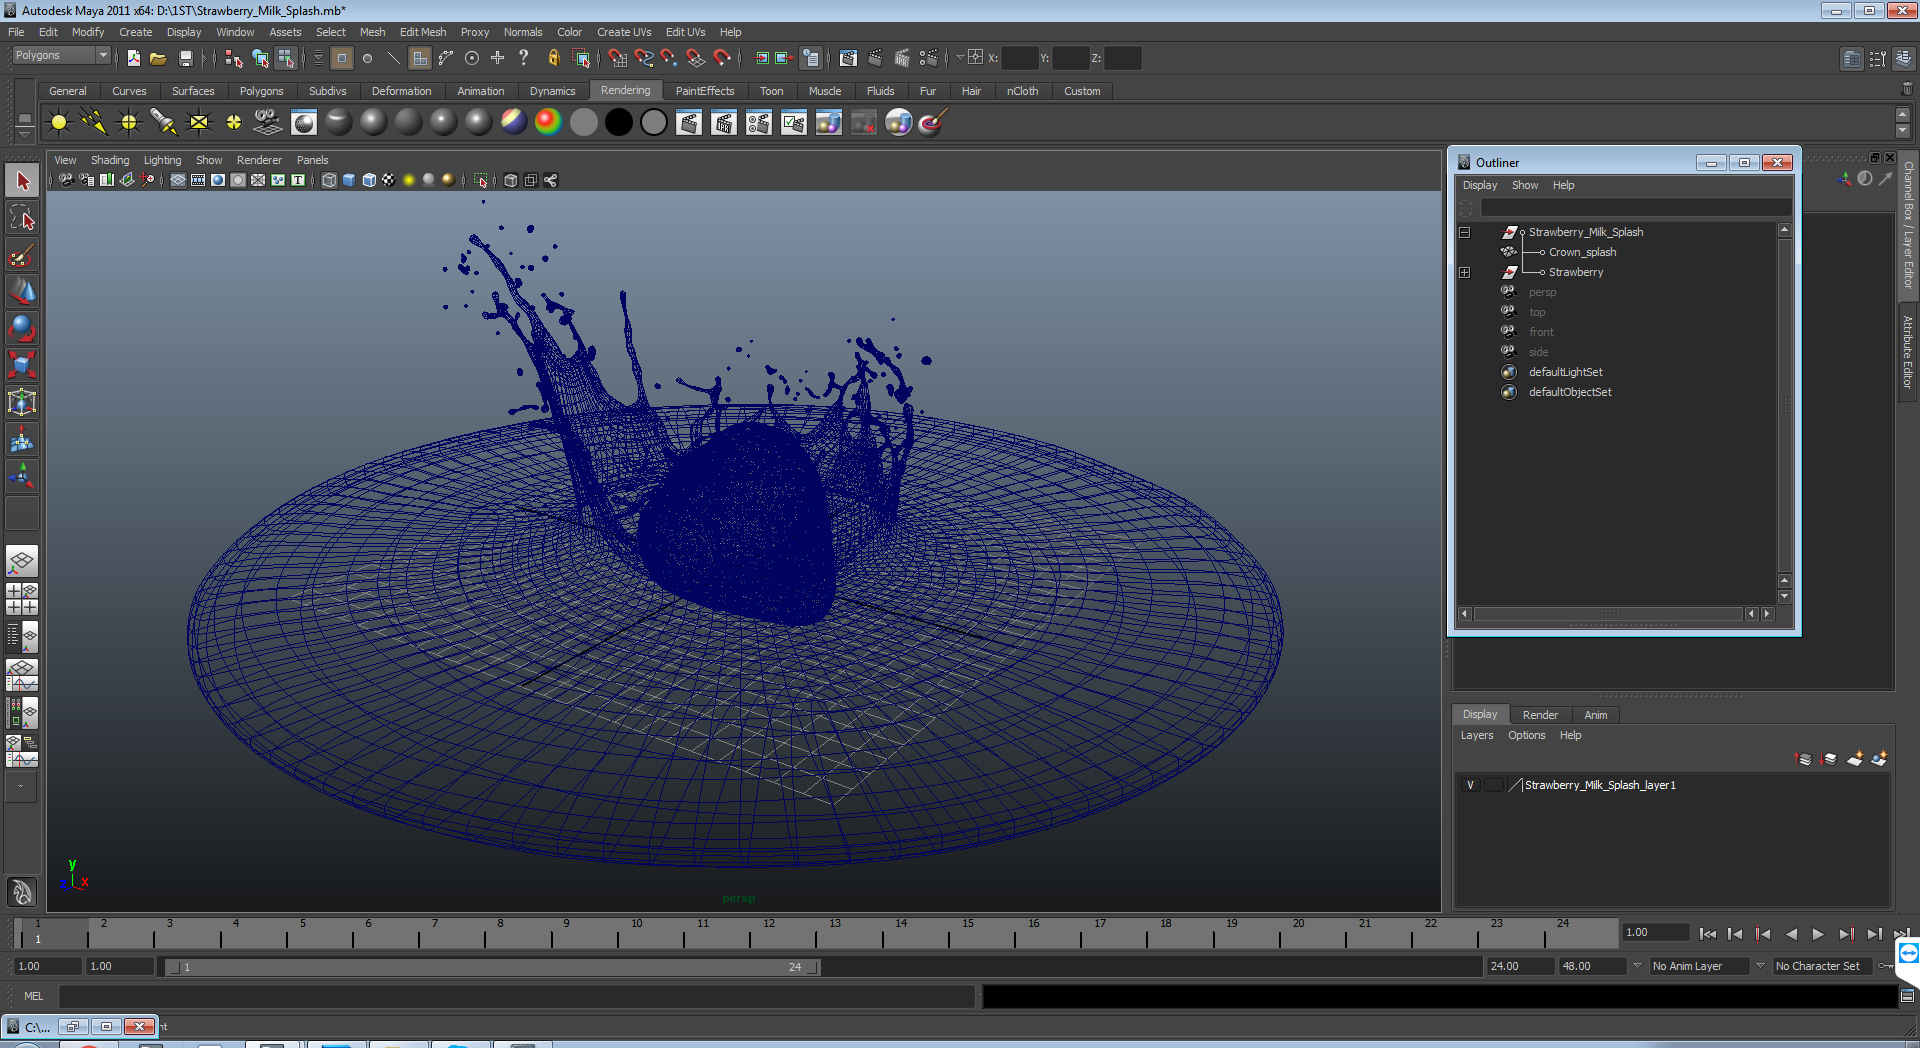Move selected layer up icon
This screenshot has width=1920, height=1048.
click(1804, 759)
